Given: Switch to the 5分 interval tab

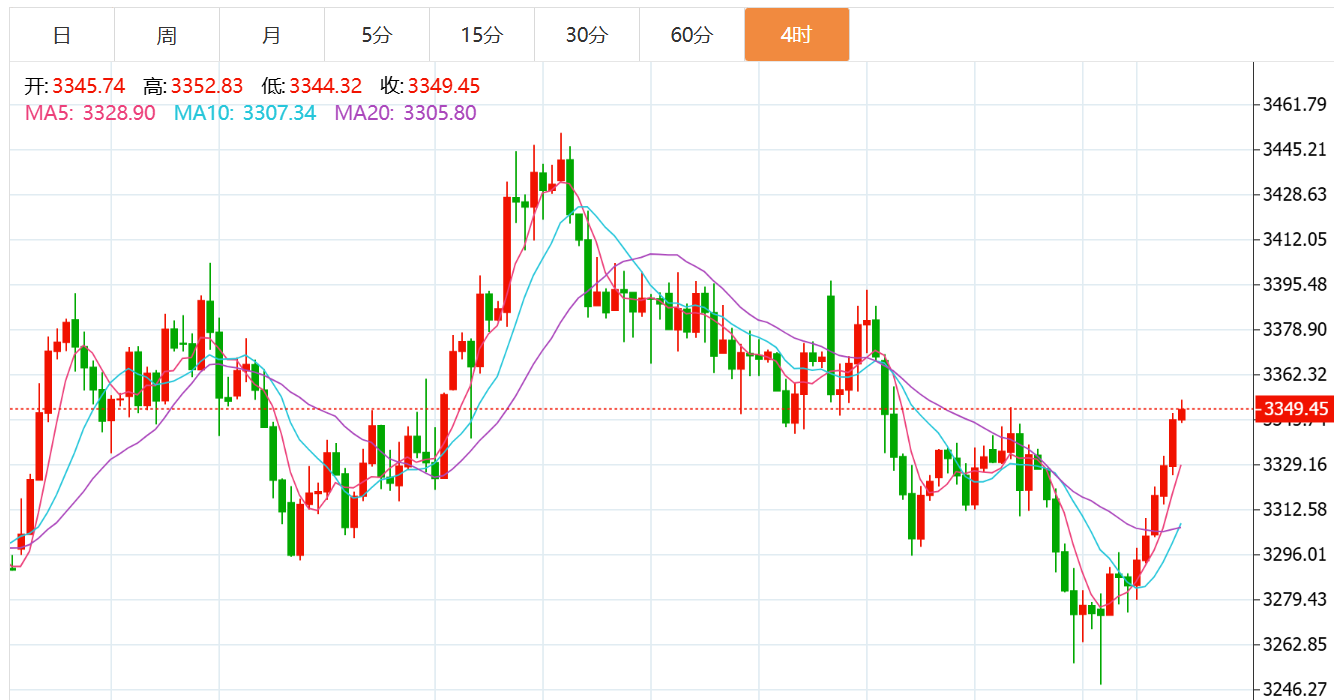Looking at the screenshot, I should click(377, 35).
